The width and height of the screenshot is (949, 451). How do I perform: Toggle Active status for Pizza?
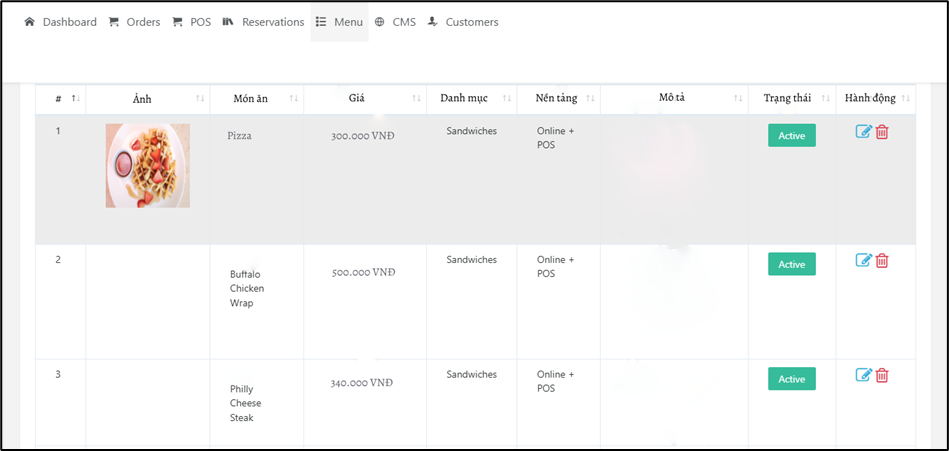tap(792, 136)
